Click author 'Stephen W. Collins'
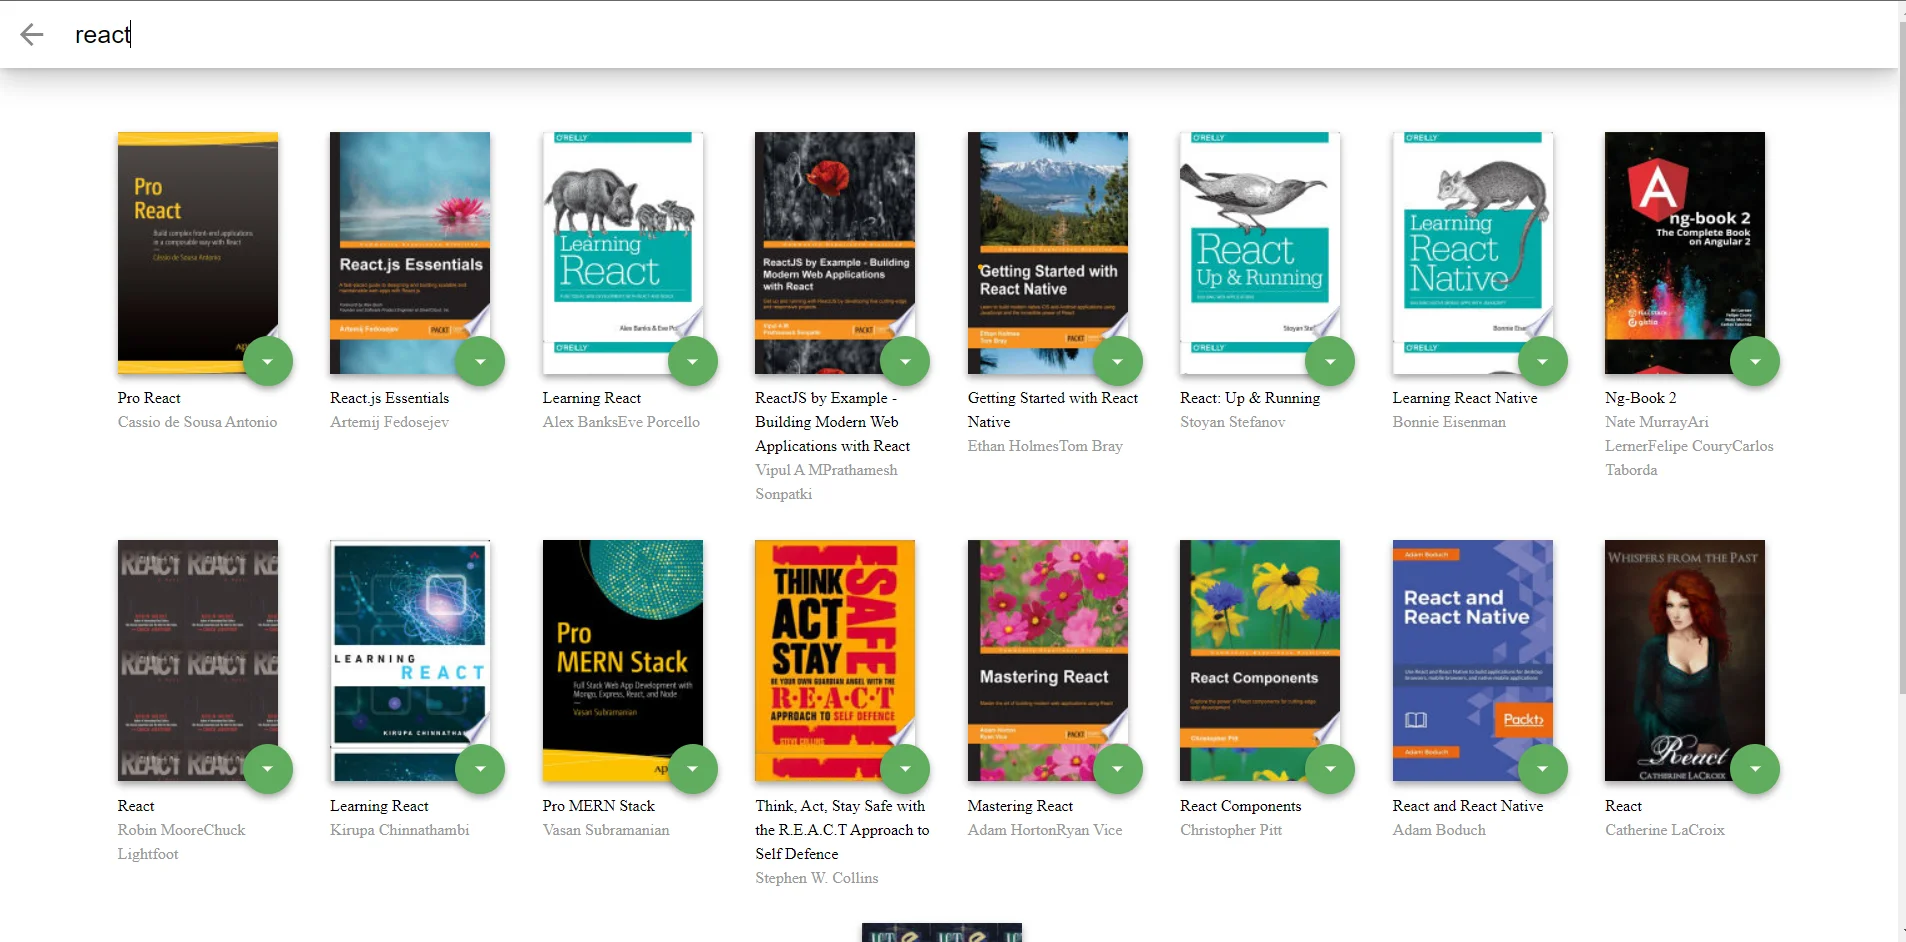1906x942 pixels. pos(817,878)
